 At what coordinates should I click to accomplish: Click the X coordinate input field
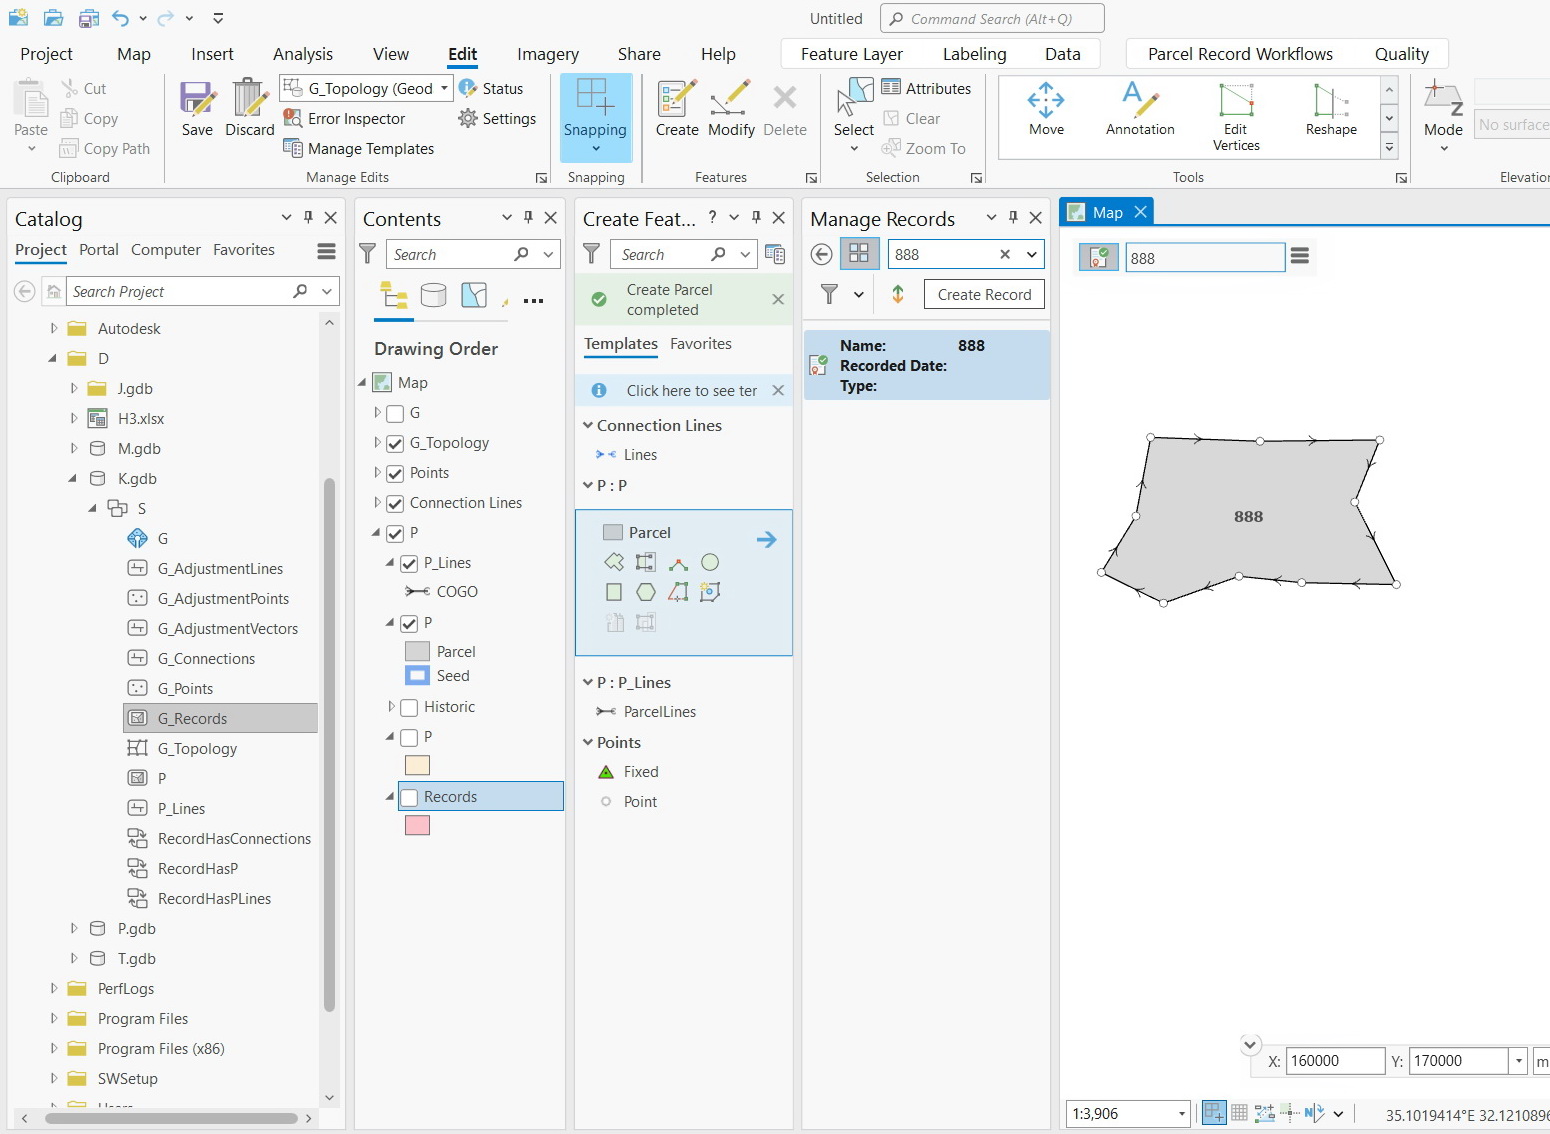[x=1336, y=1060]
